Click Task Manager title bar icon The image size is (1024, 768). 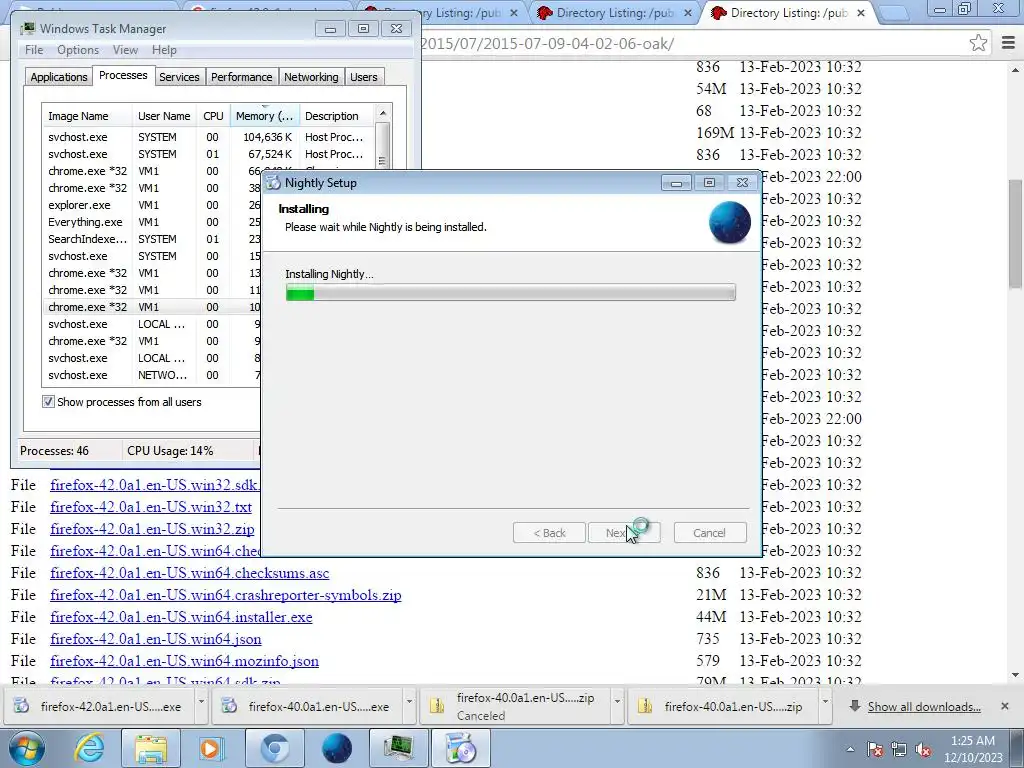point(27,28)
